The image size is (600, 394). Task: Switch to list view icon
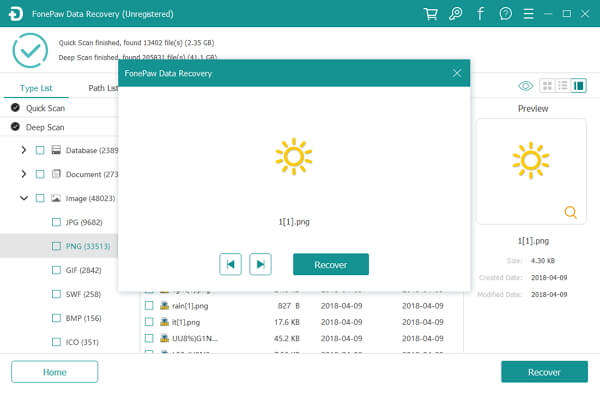563,85
